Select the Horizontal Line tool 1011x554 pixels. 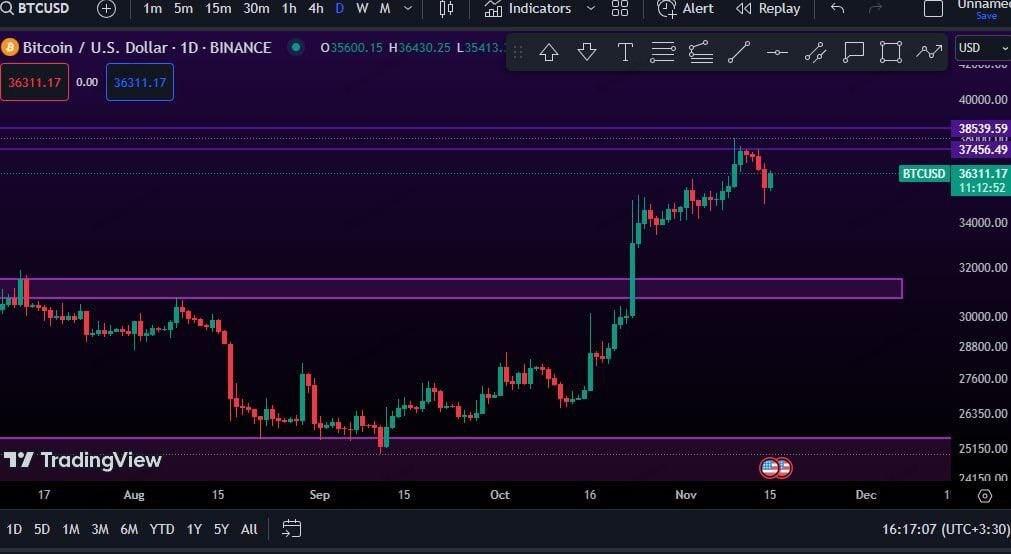(x=777, y=52)
